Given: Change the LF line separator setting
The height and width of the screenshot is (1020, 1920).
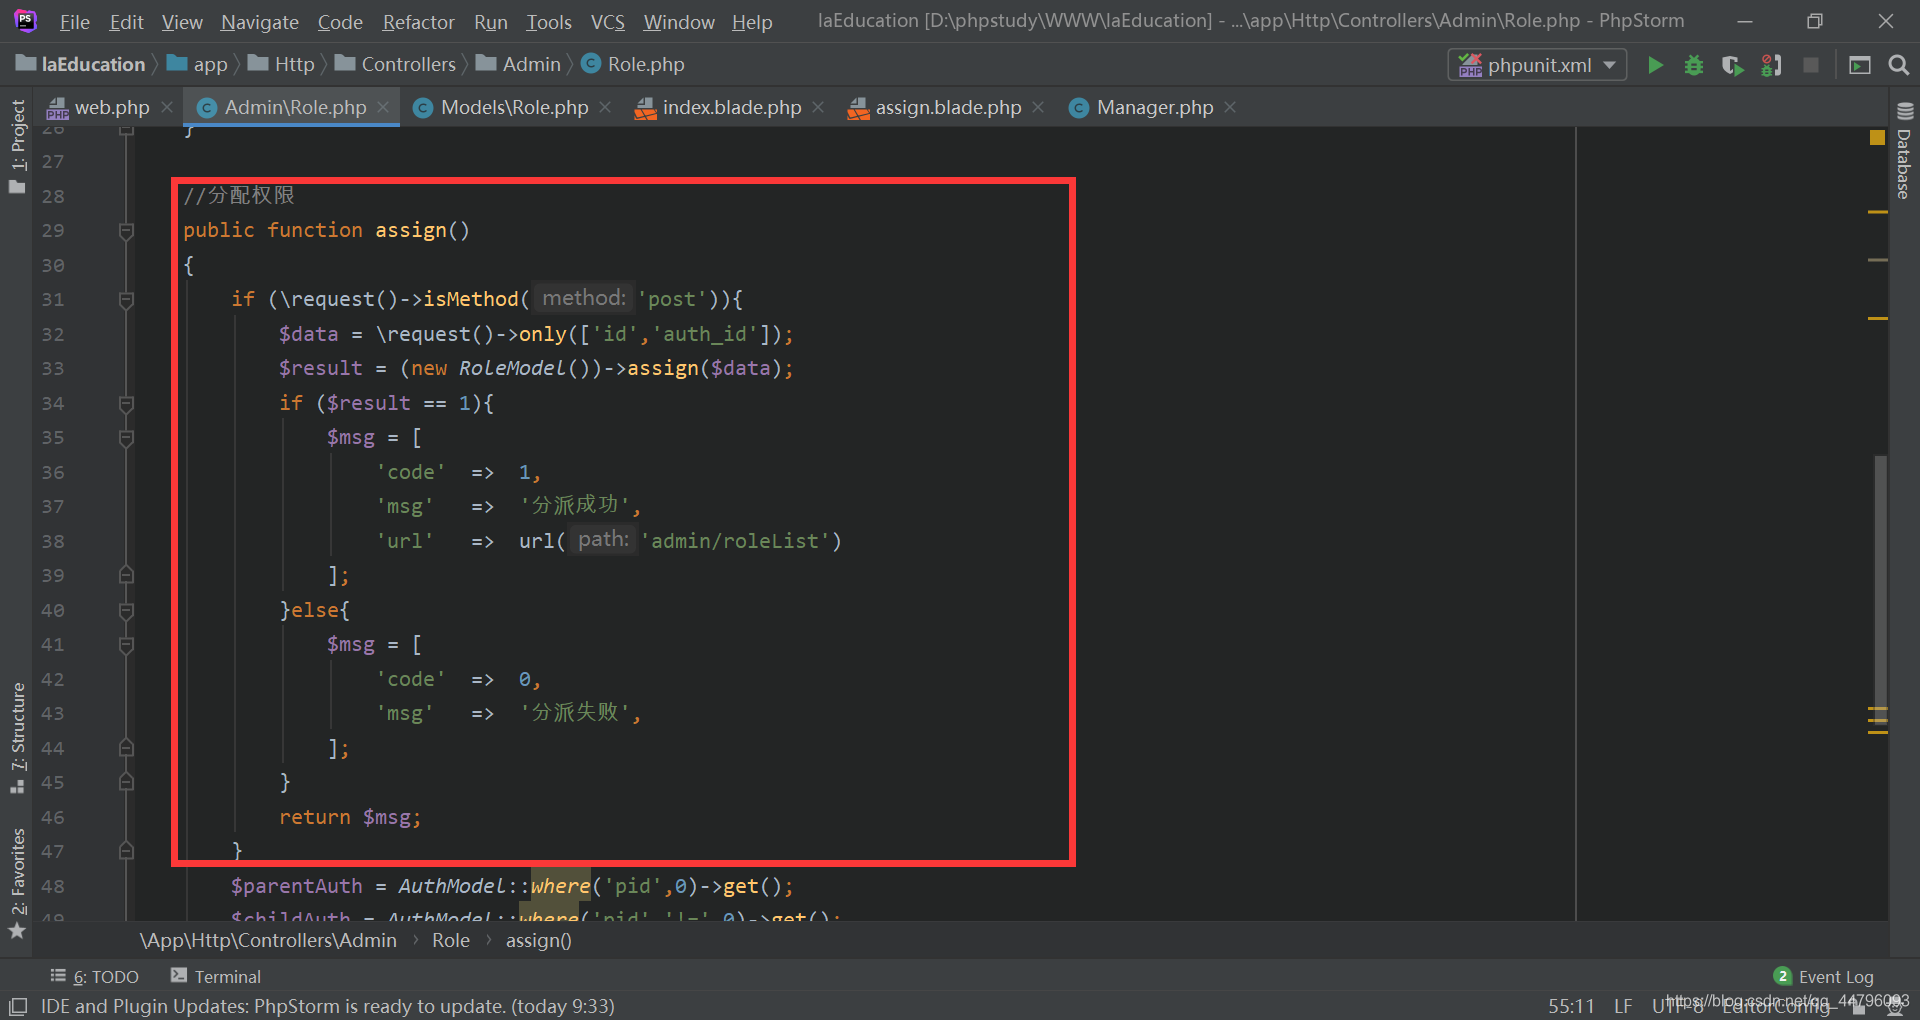Looking at the screenshot, I should click(x=1623, y=1006).
